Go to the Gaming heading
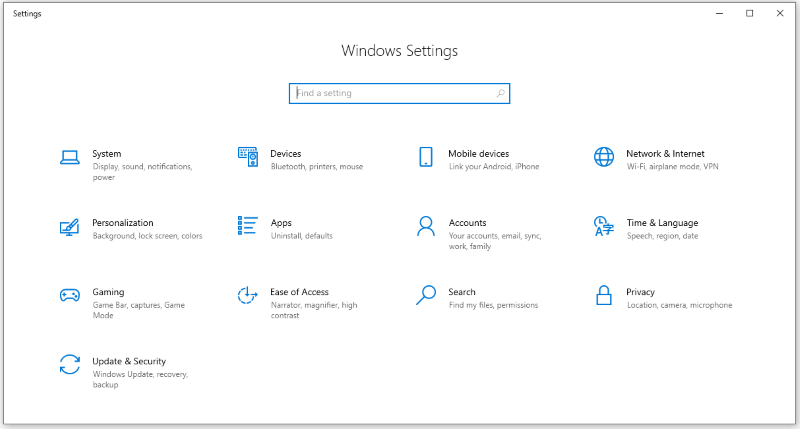 108,292
